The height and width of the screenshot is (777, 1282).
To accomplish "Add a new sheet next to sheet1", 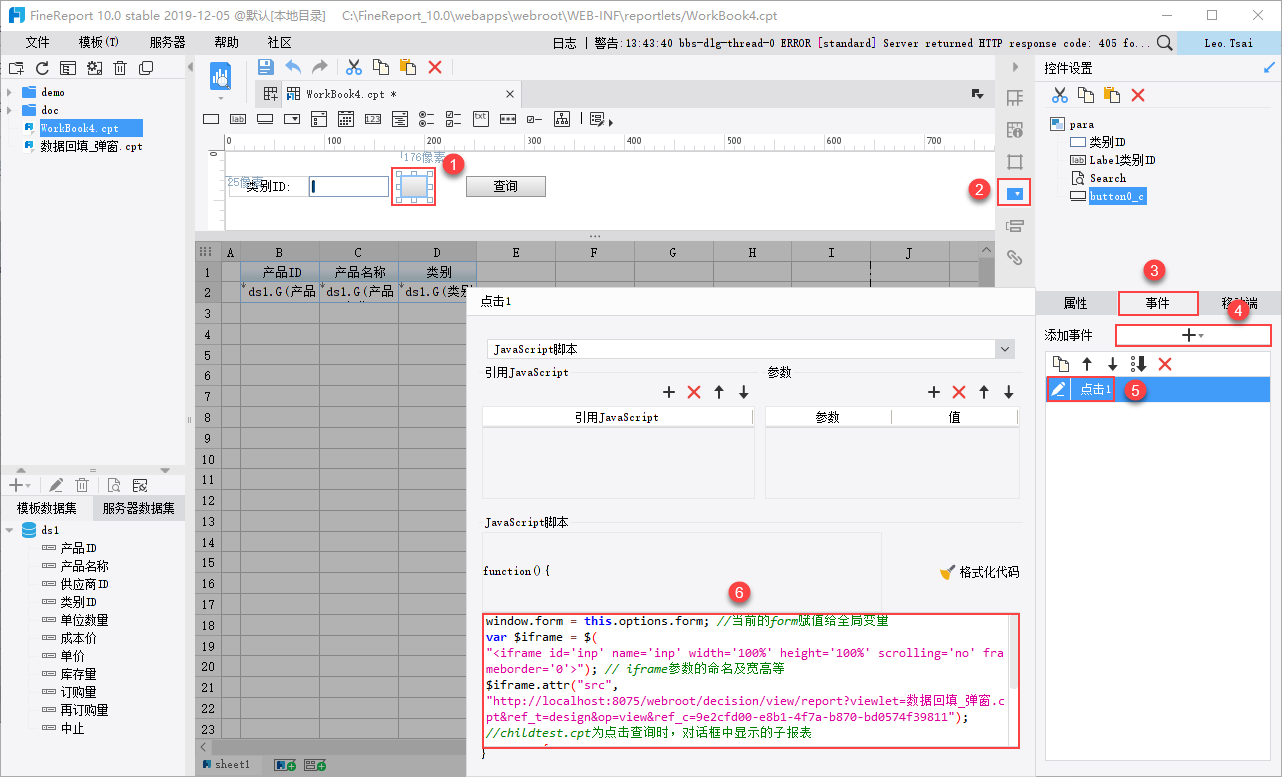I will pyautogui.click(x=285, y=765).
